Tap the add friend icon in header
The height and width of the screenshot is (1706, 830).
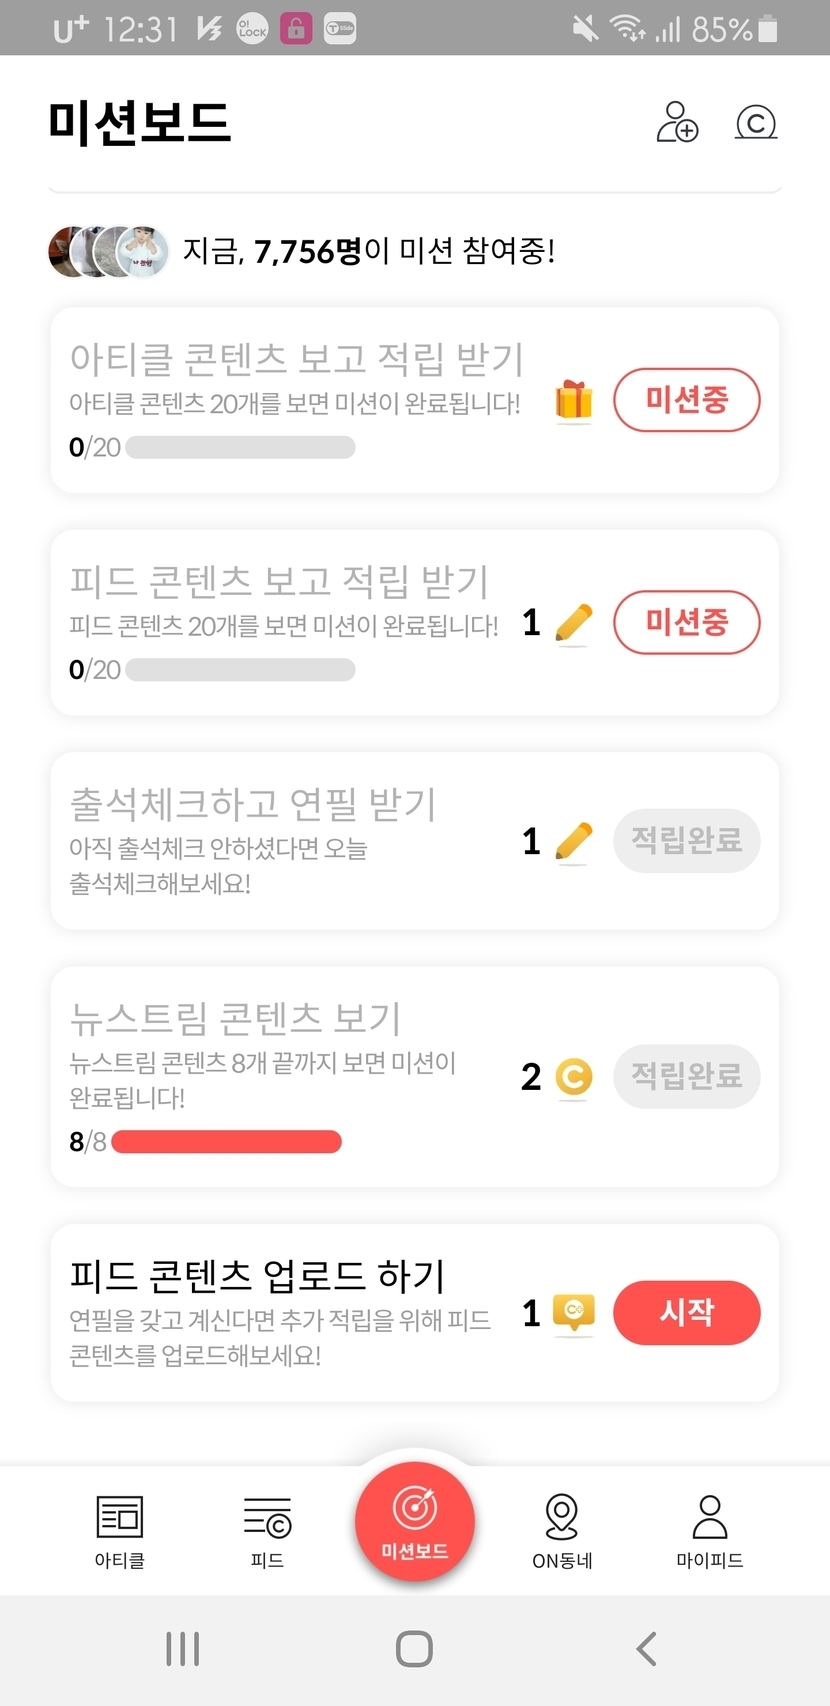pos(677,122)
